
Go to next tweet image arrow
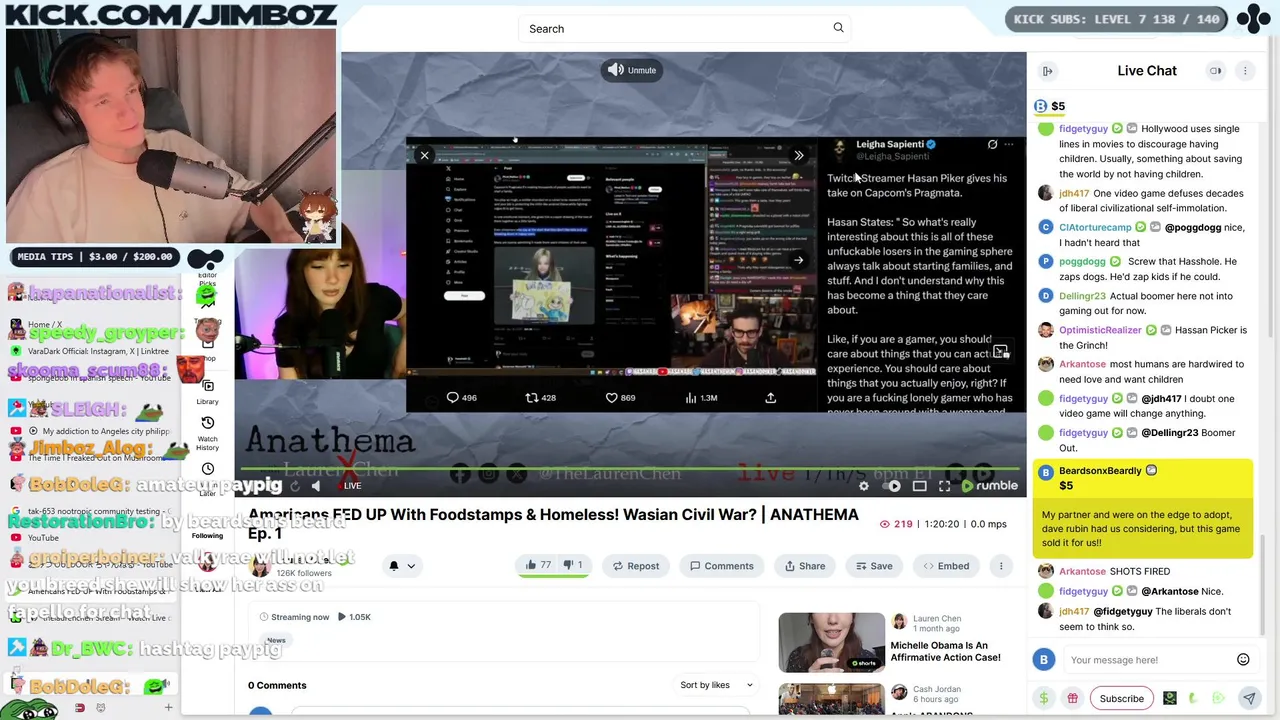798,260
